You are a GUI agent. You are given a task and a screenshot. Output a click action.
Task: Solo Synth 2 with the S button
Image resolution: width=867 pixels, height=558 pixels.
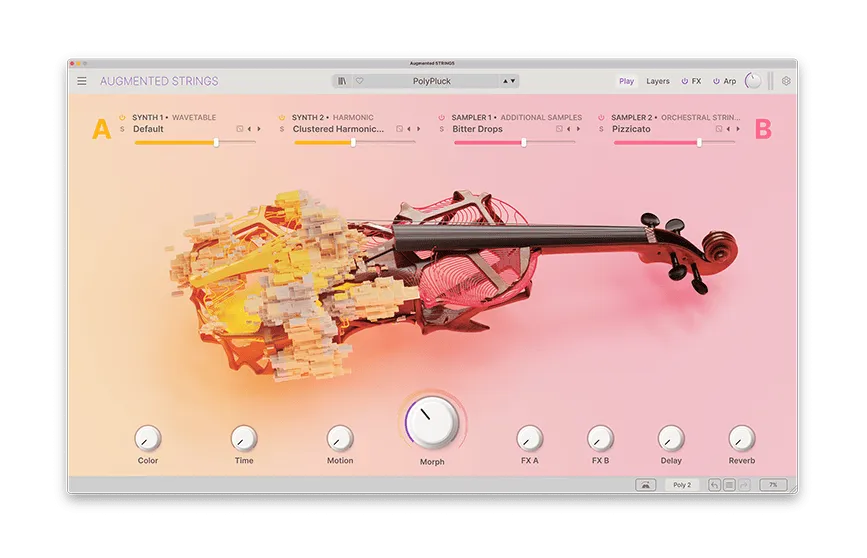point(282,129)
